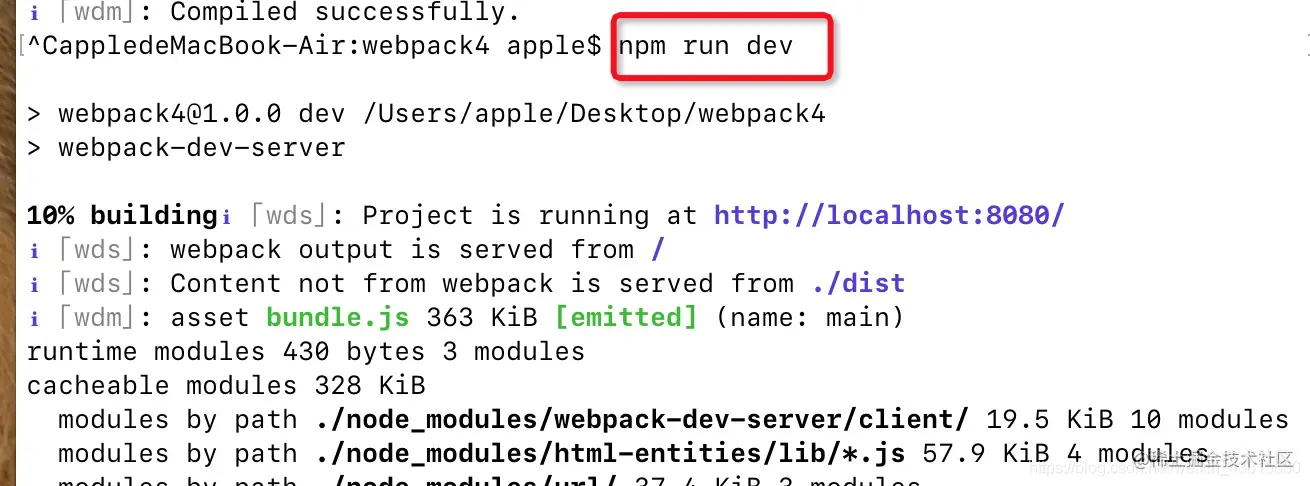Click the green 'bundle.js' asset name
Image resolution: width=1310 pixels, height=486 pixels.
pyautogui.click(x=338, y=317)
